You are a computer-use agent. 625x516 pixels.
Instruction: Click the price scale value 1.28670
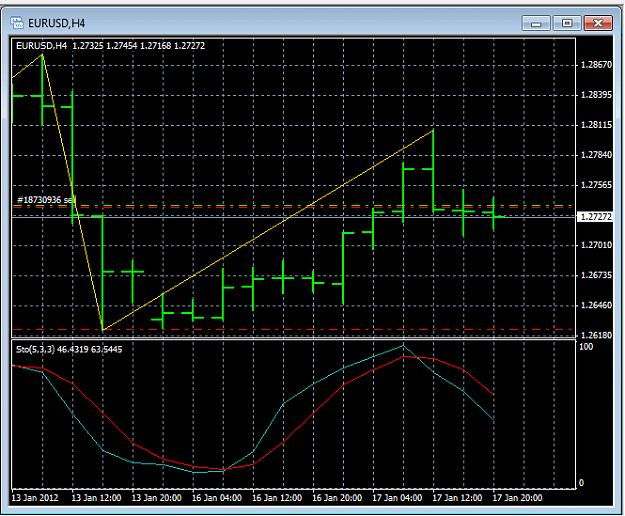(x=596, y=65)
